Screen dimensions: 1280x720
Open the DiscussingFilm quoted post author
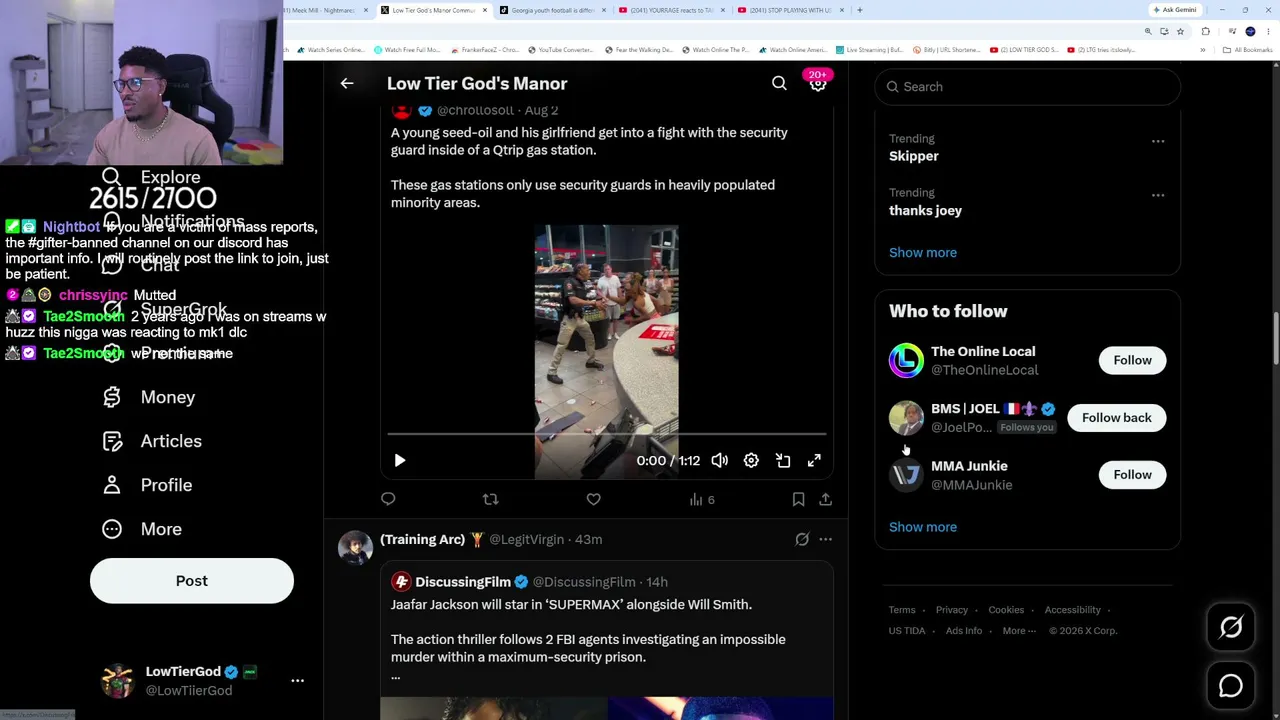pyautogui.click(x=463, y=582)
